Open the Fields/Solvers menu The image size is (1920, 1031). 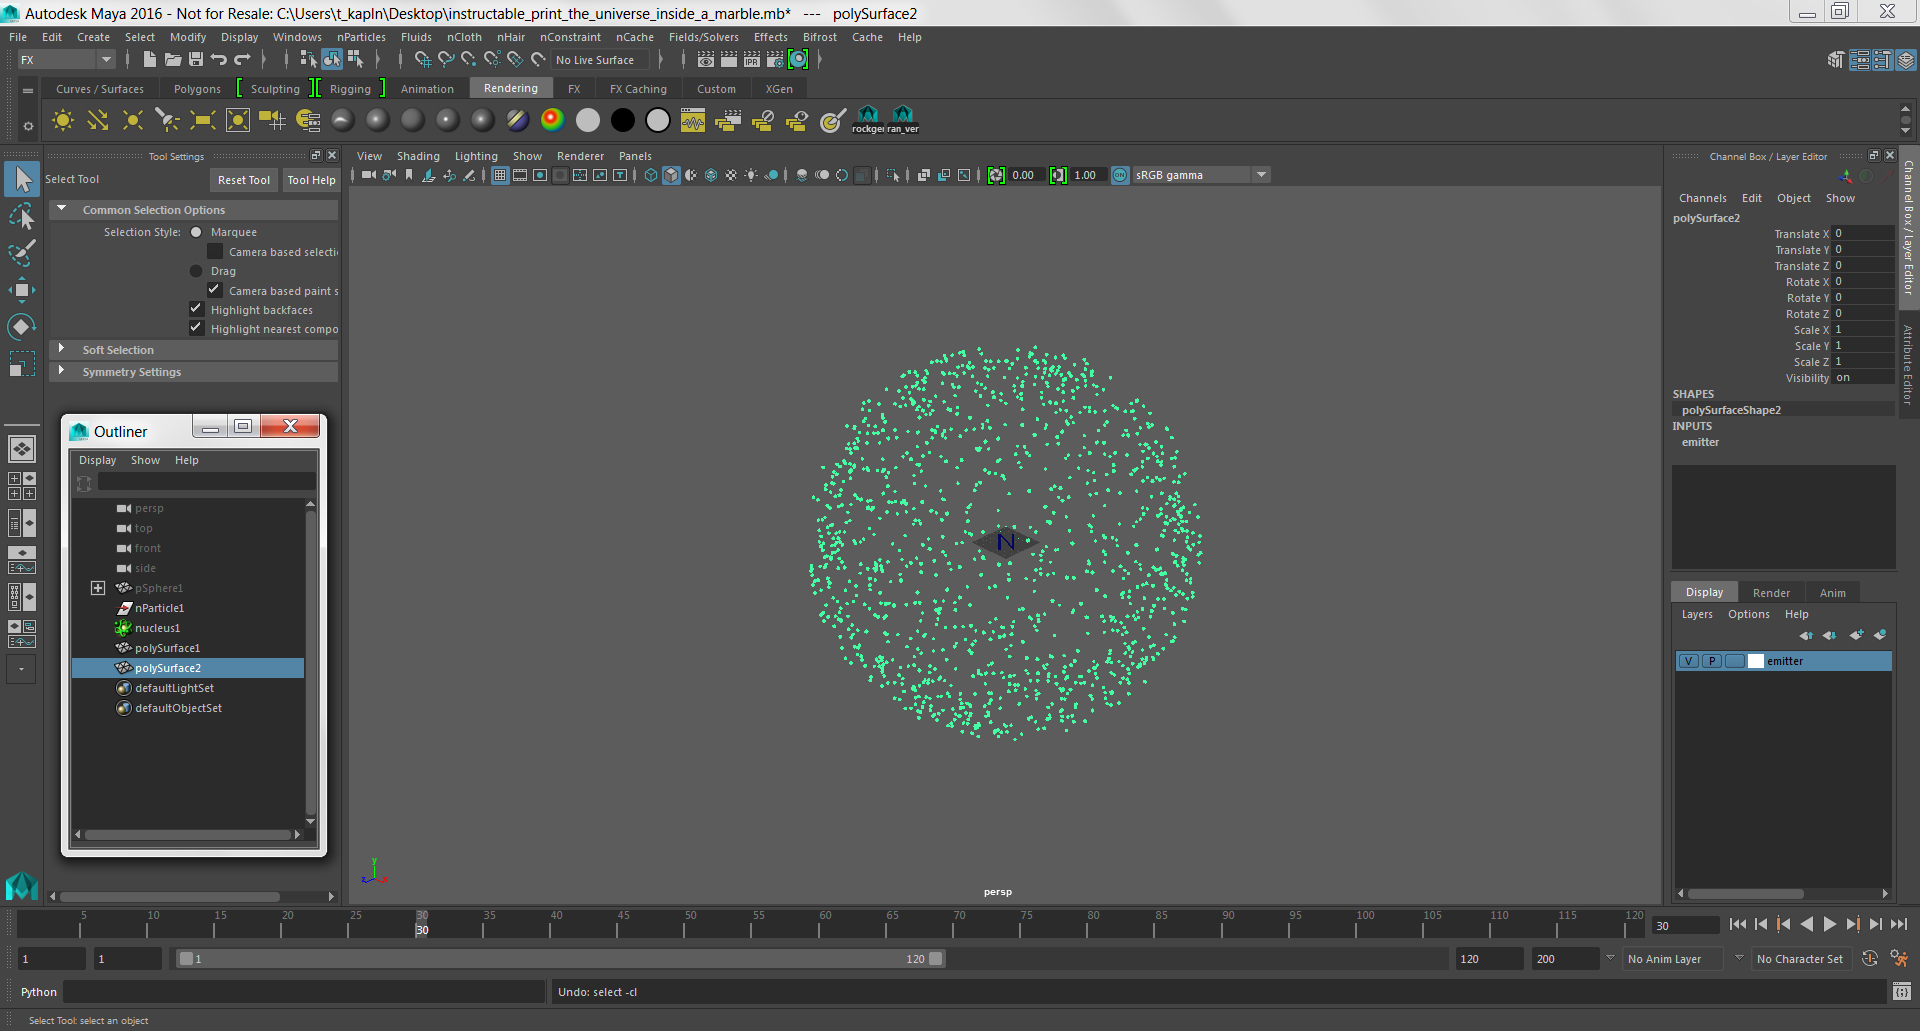[703, 37]
